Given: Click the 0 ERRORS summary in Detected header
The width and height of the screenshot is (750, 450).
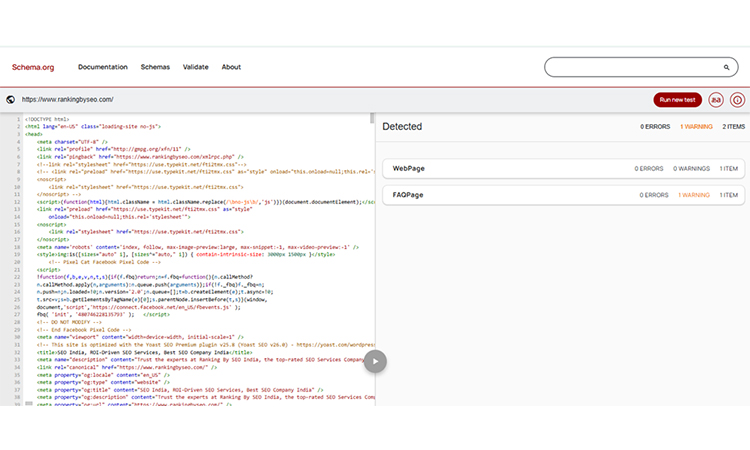Looking at the screenshot, I should click(655, 127).
